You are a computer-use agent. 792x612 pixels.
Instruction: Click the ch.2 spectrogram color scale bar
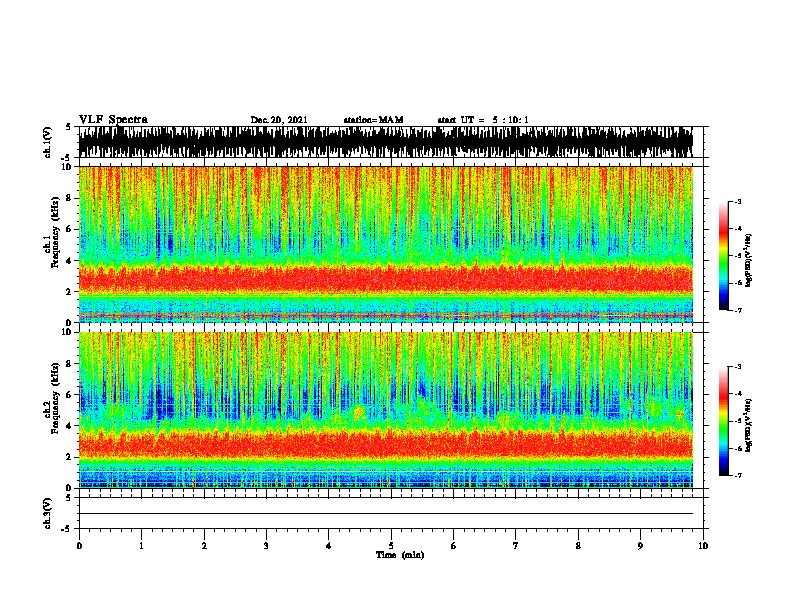coord(724,421)
